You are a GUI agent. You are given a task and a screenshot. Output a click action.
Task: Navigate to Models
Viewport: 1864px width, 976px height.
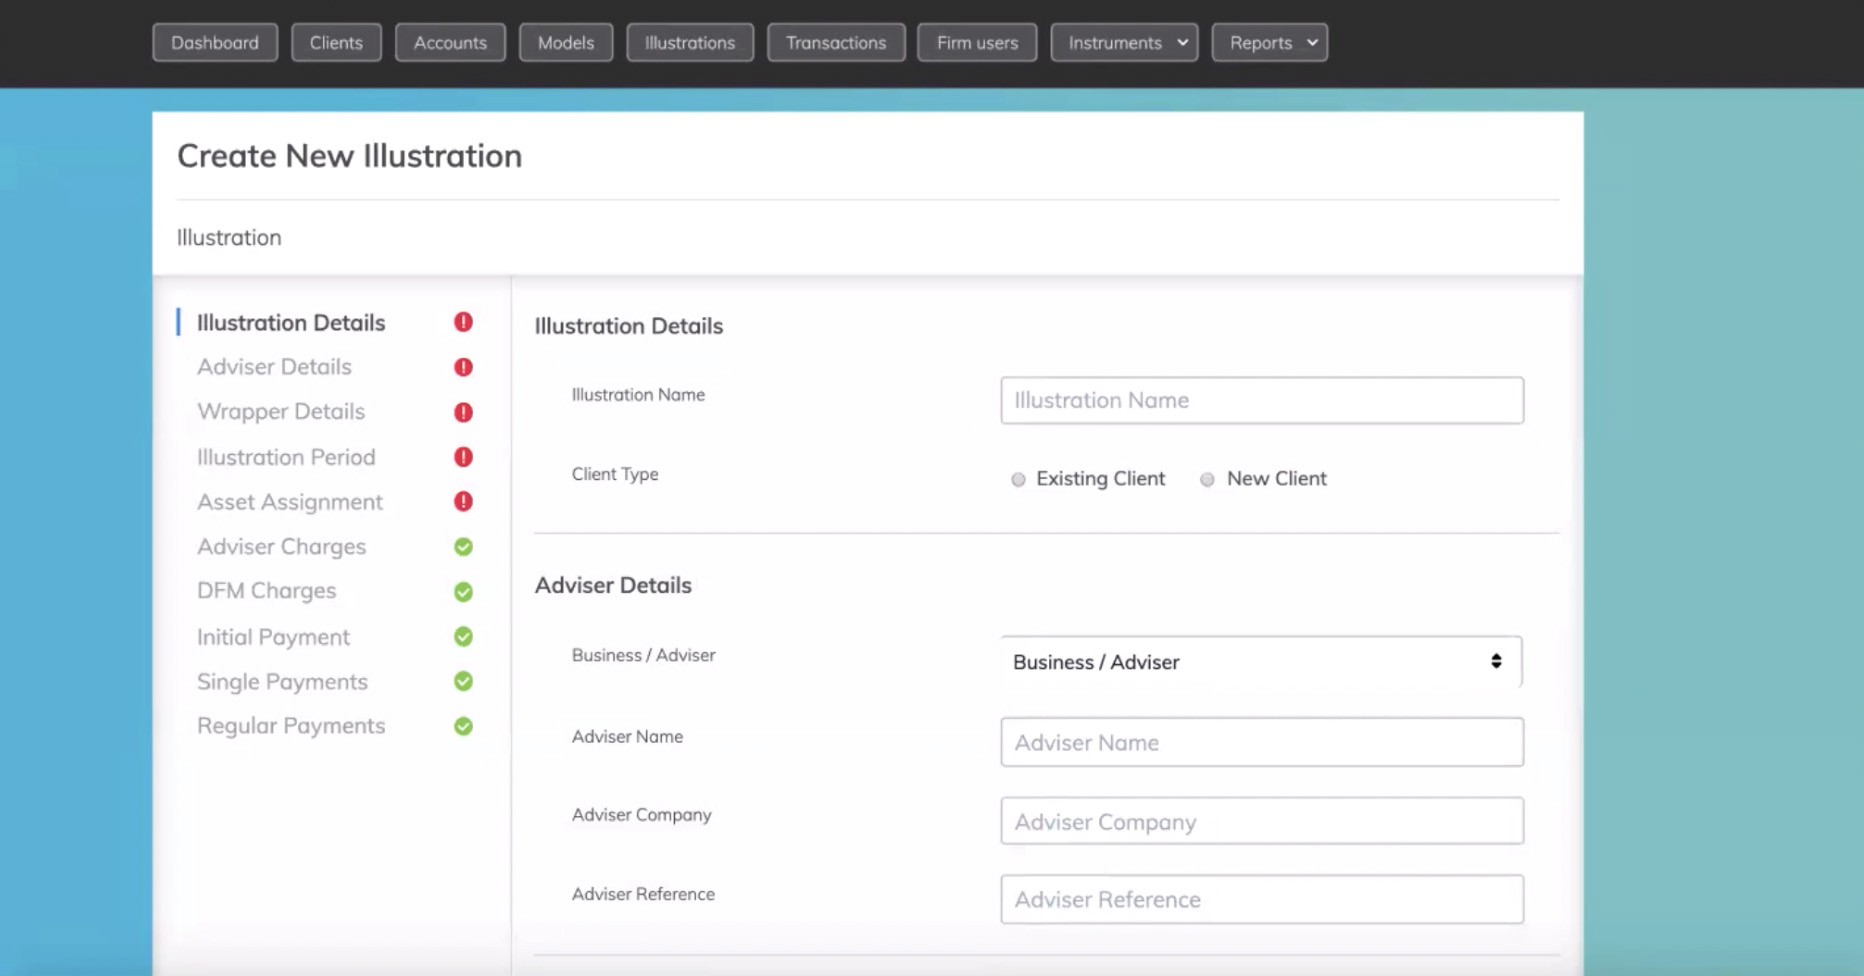pyautogui.click(x=566, y=43)
